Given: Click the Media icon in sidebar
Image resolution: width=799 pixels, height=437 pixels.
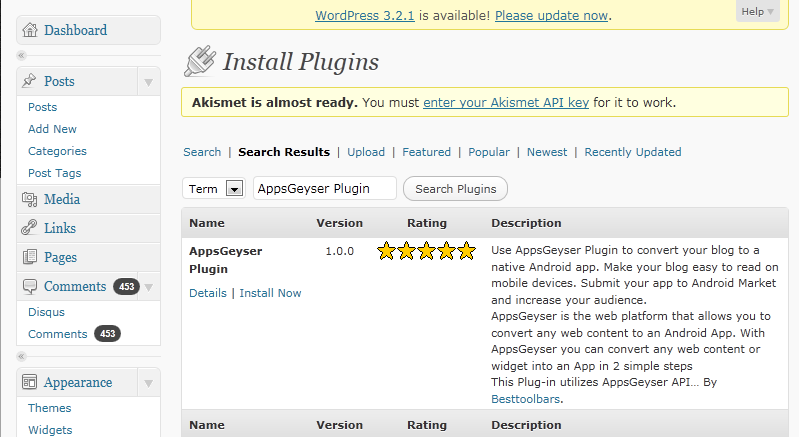Looking at the screenshot, I should [x=30, y=199].
